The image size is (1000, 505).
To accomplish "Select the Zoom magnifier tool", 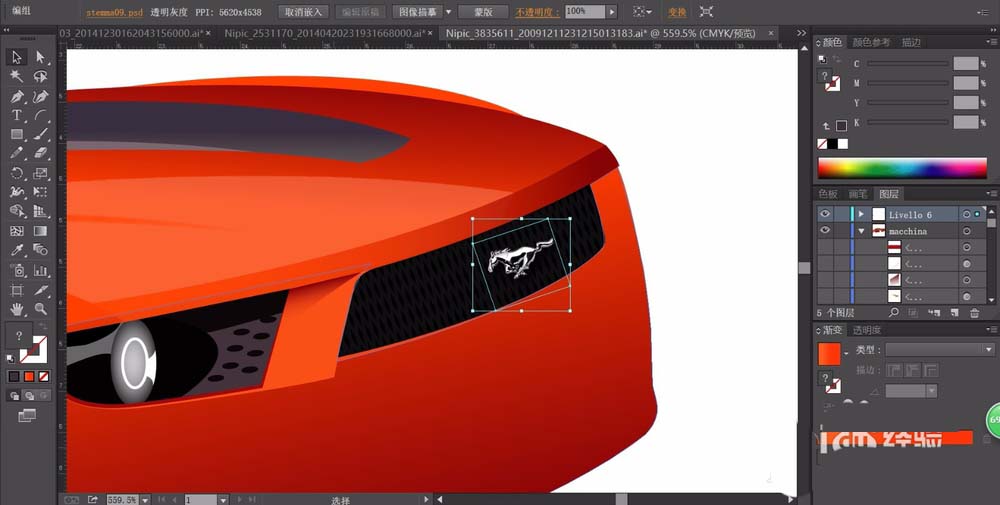I will (41, 309).
